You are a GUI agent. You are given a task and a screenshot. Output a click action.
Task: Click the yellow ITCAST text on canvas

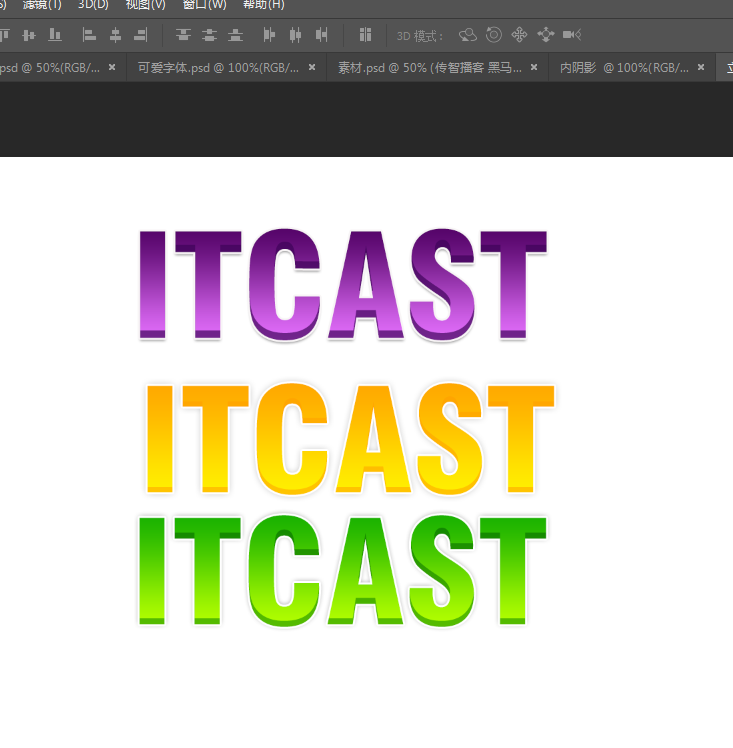348,438
